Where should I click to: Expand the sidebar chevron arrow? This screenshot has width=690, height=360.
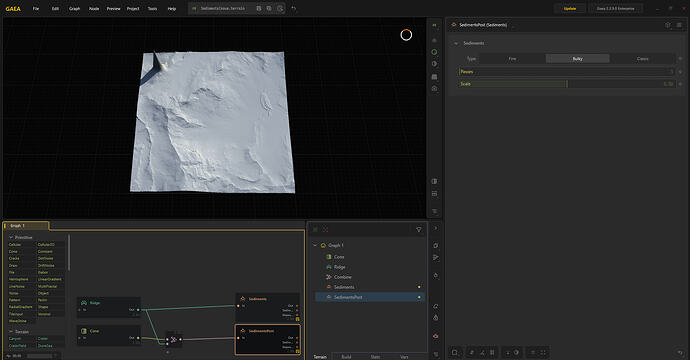436,228
